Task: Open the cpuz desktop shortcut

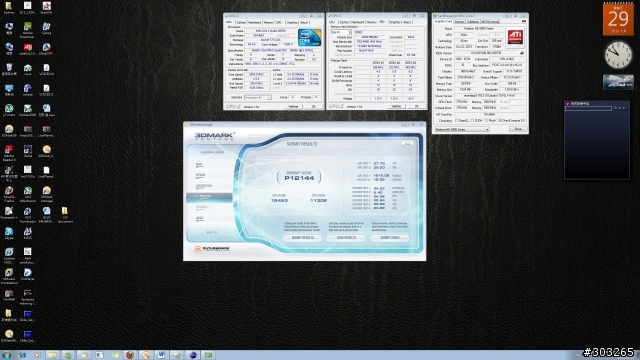Action: click(28, 68)
